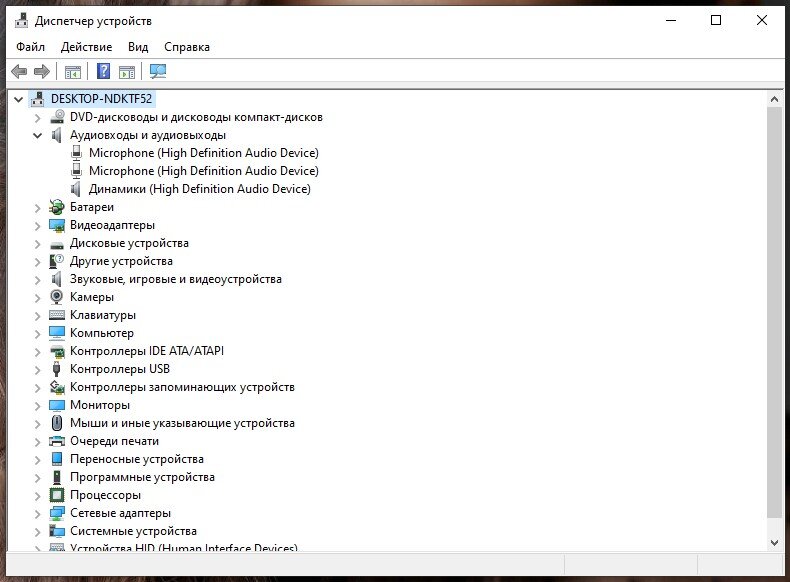Image resolution: width=790 pixels, height=582 pixels.
Task: Select the Другие устройства label
Action: pos(121,261)
